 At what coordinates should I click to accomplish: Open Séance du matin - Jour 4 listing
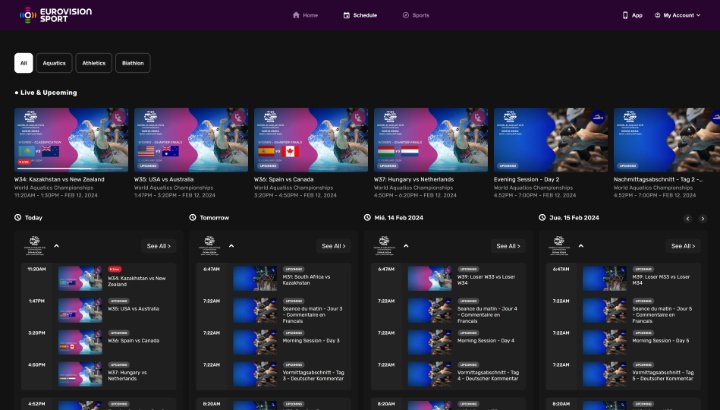(x=449, y=310)
